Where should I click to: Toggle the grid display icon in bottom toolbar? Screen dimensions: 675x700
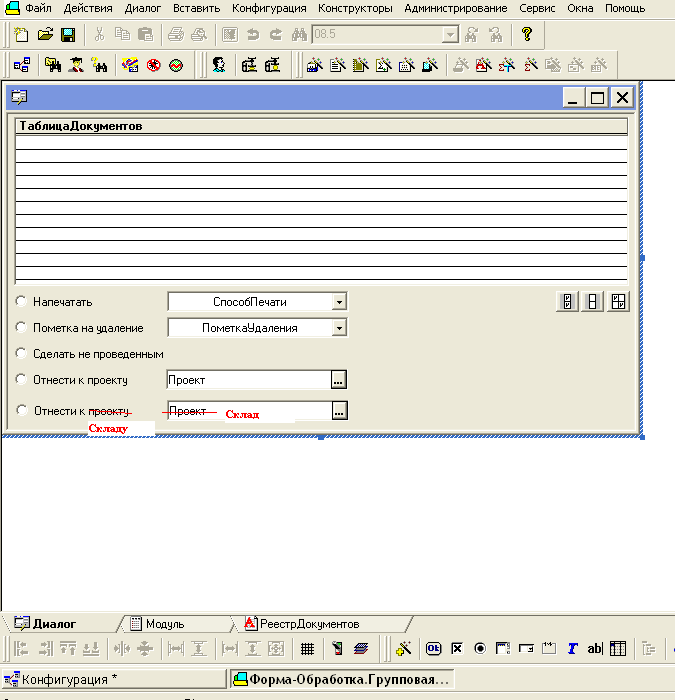(x=307, y=649)
